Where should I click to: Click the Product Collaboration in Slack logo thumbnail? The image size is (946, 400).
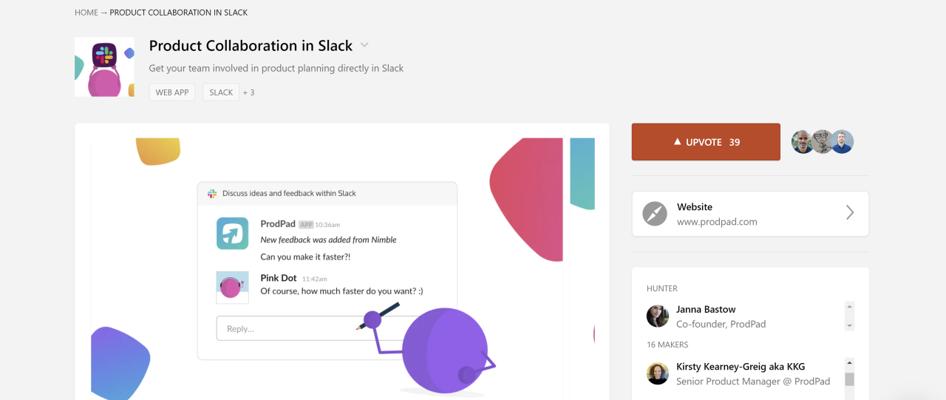click(x=104, y=67)
